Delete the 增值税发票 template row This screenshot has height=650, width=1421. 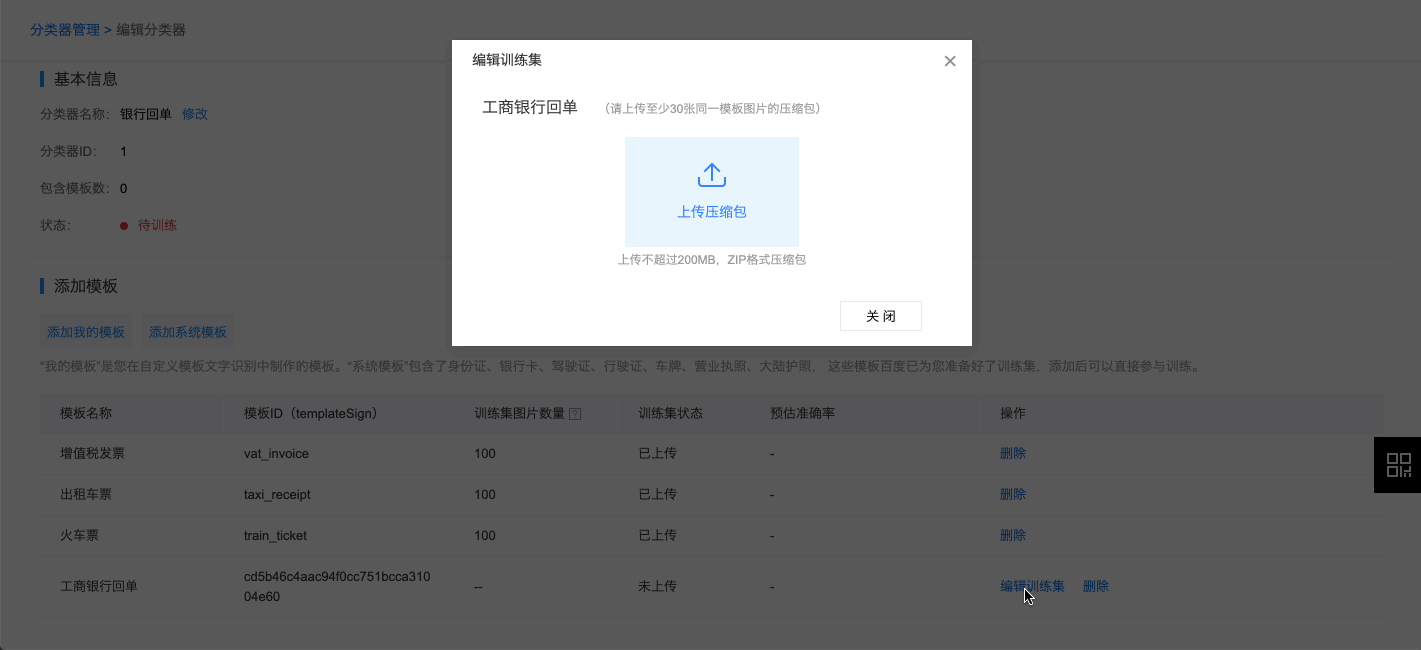(1013, 453)
